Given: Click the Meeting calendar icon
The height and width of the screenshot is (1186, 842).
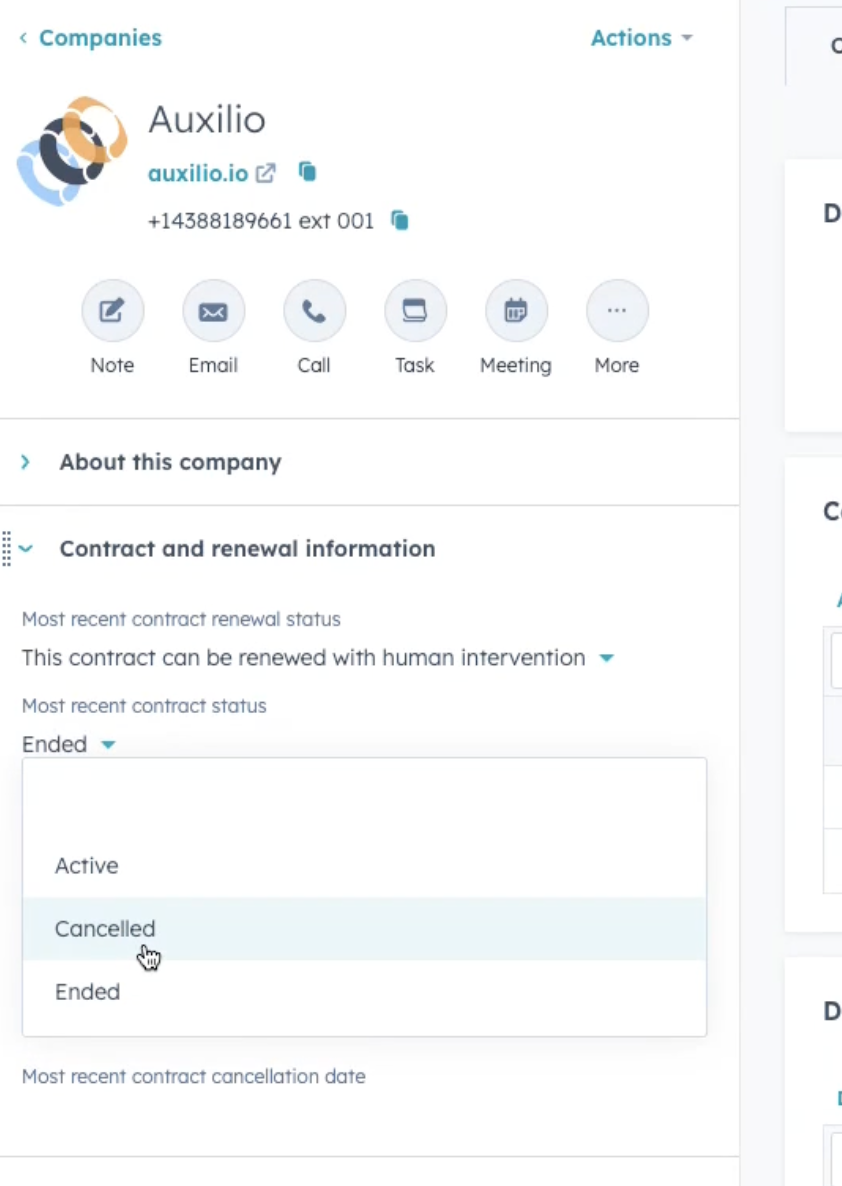Looking at the screenshot, I should pos(516,311).
